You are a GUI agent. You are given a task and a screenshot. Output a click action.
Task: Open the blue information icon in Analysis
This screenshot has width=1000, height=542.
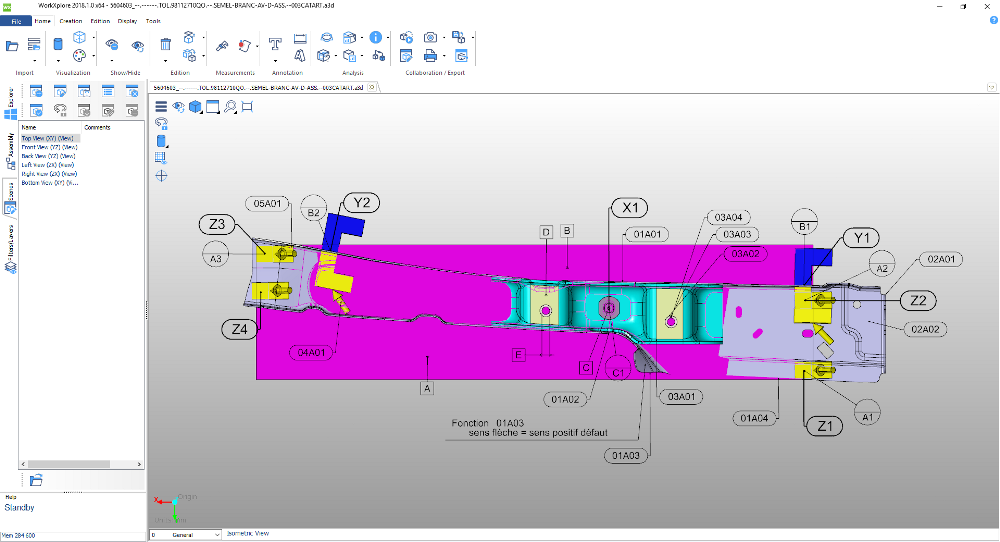(x=376, y=38)
